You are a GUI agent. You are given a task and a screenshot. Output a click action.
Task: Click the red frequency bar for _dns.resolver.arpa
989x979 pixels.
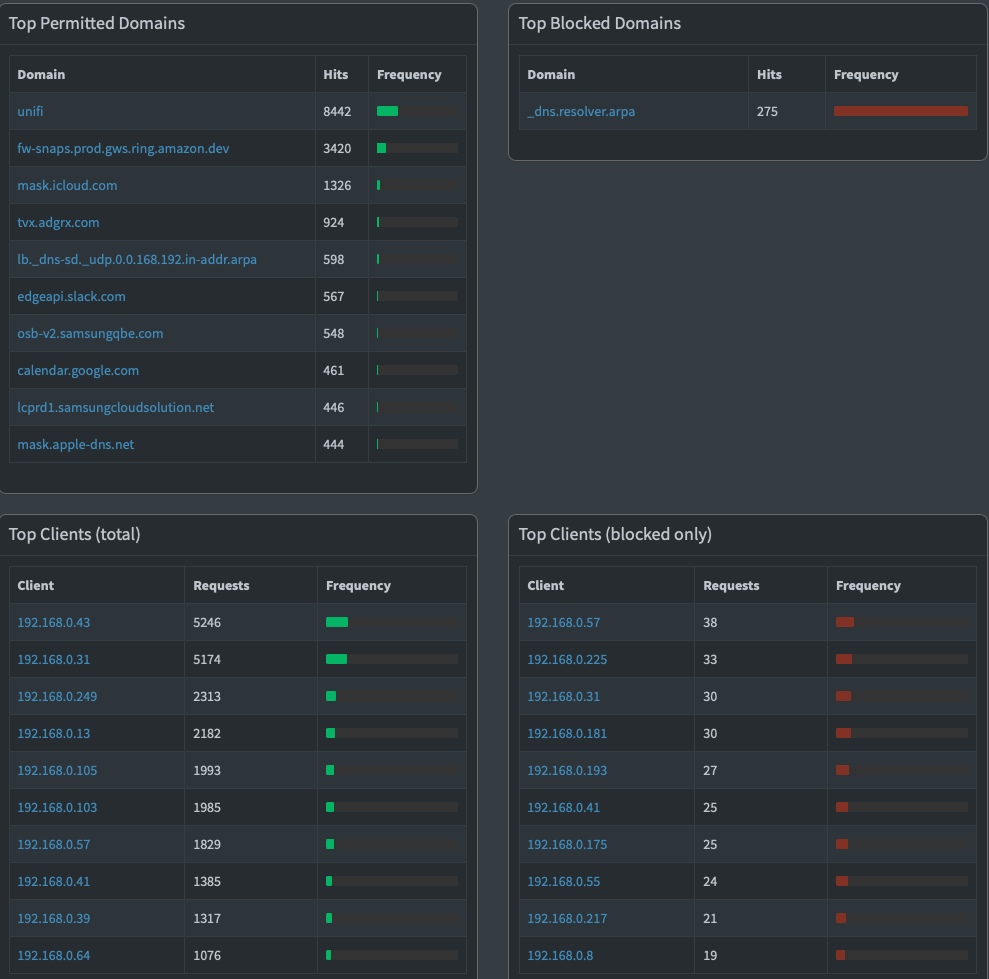pos(900,111)
